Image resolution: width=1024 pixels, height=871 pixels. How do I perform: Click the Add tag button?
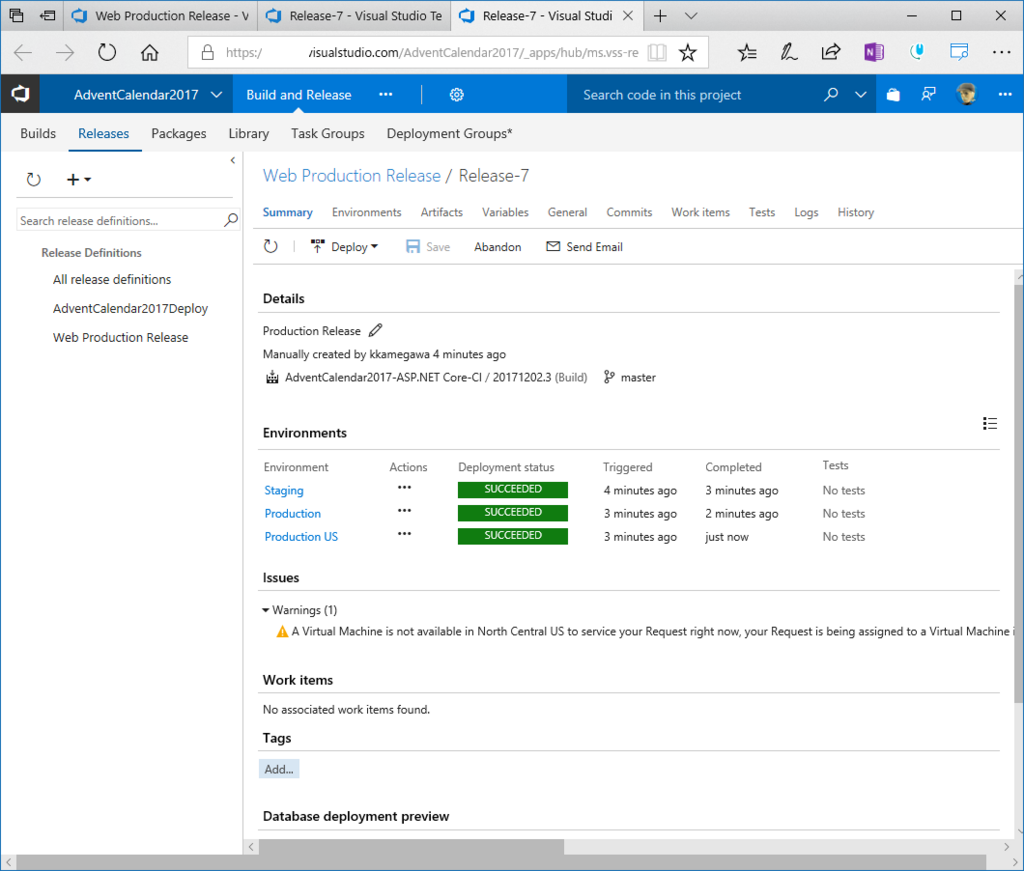point(279,769)
